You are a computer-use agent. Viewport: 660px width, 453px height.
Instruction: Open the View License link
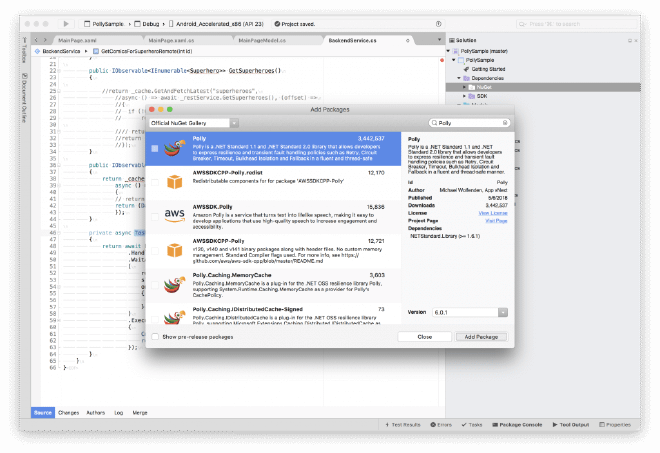click(492, 213)
